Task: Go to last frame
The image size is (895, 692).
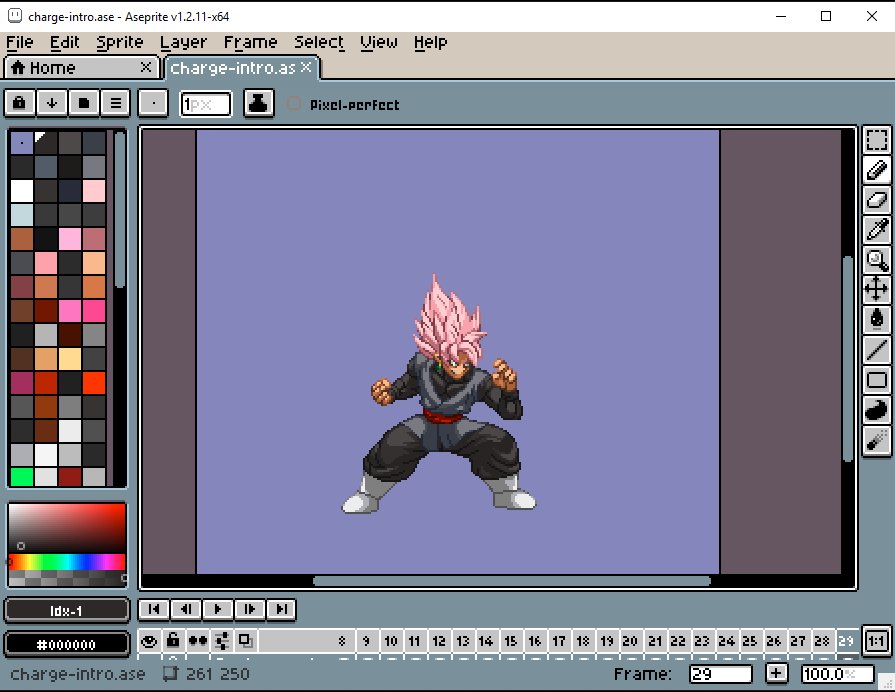Action: click(281, 609)
